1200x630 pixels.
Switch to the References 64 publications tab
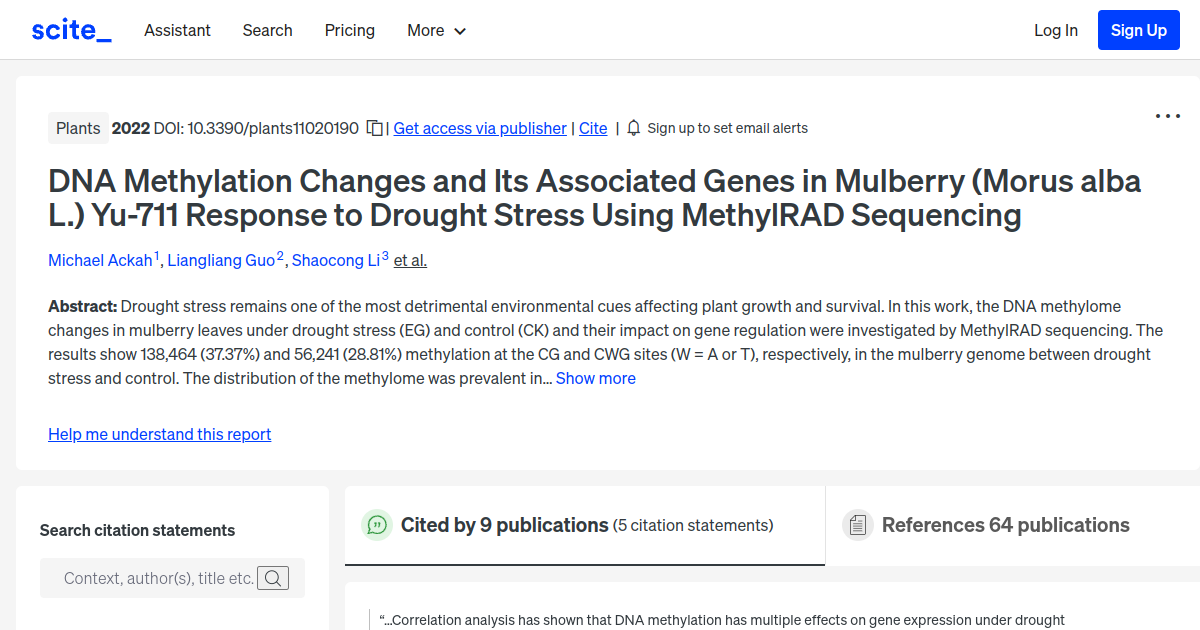pos(1005,524)
